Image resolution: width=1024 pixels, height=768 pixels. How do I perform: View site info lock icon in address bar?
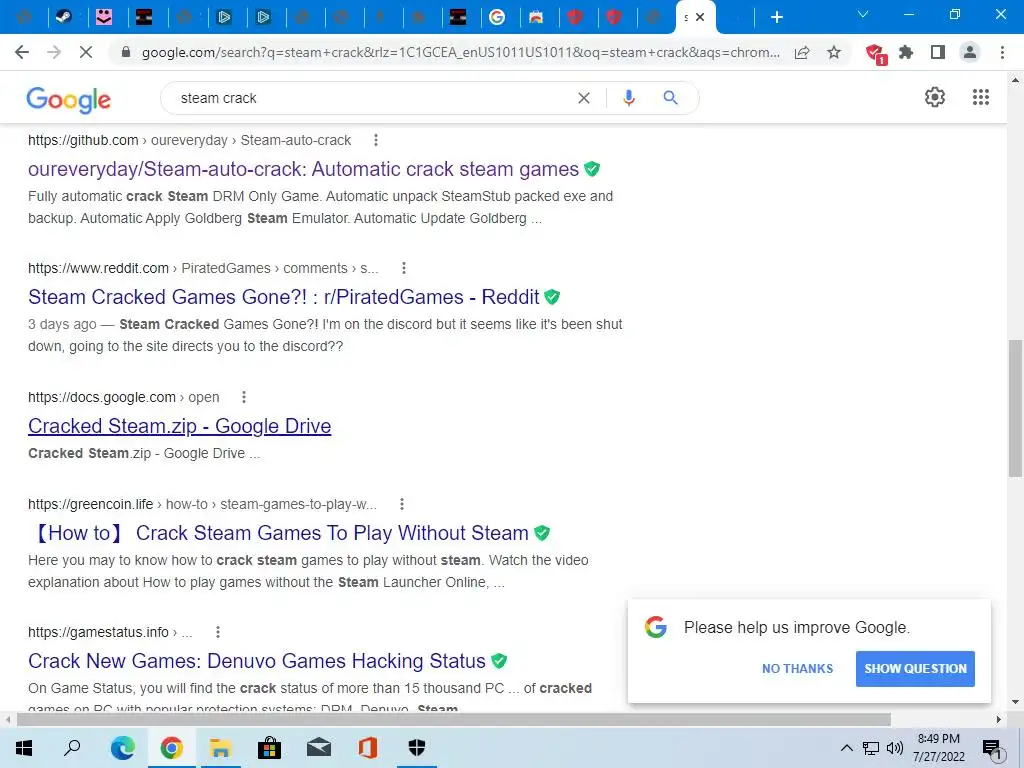pyautogui.click(x=126, y=53)
